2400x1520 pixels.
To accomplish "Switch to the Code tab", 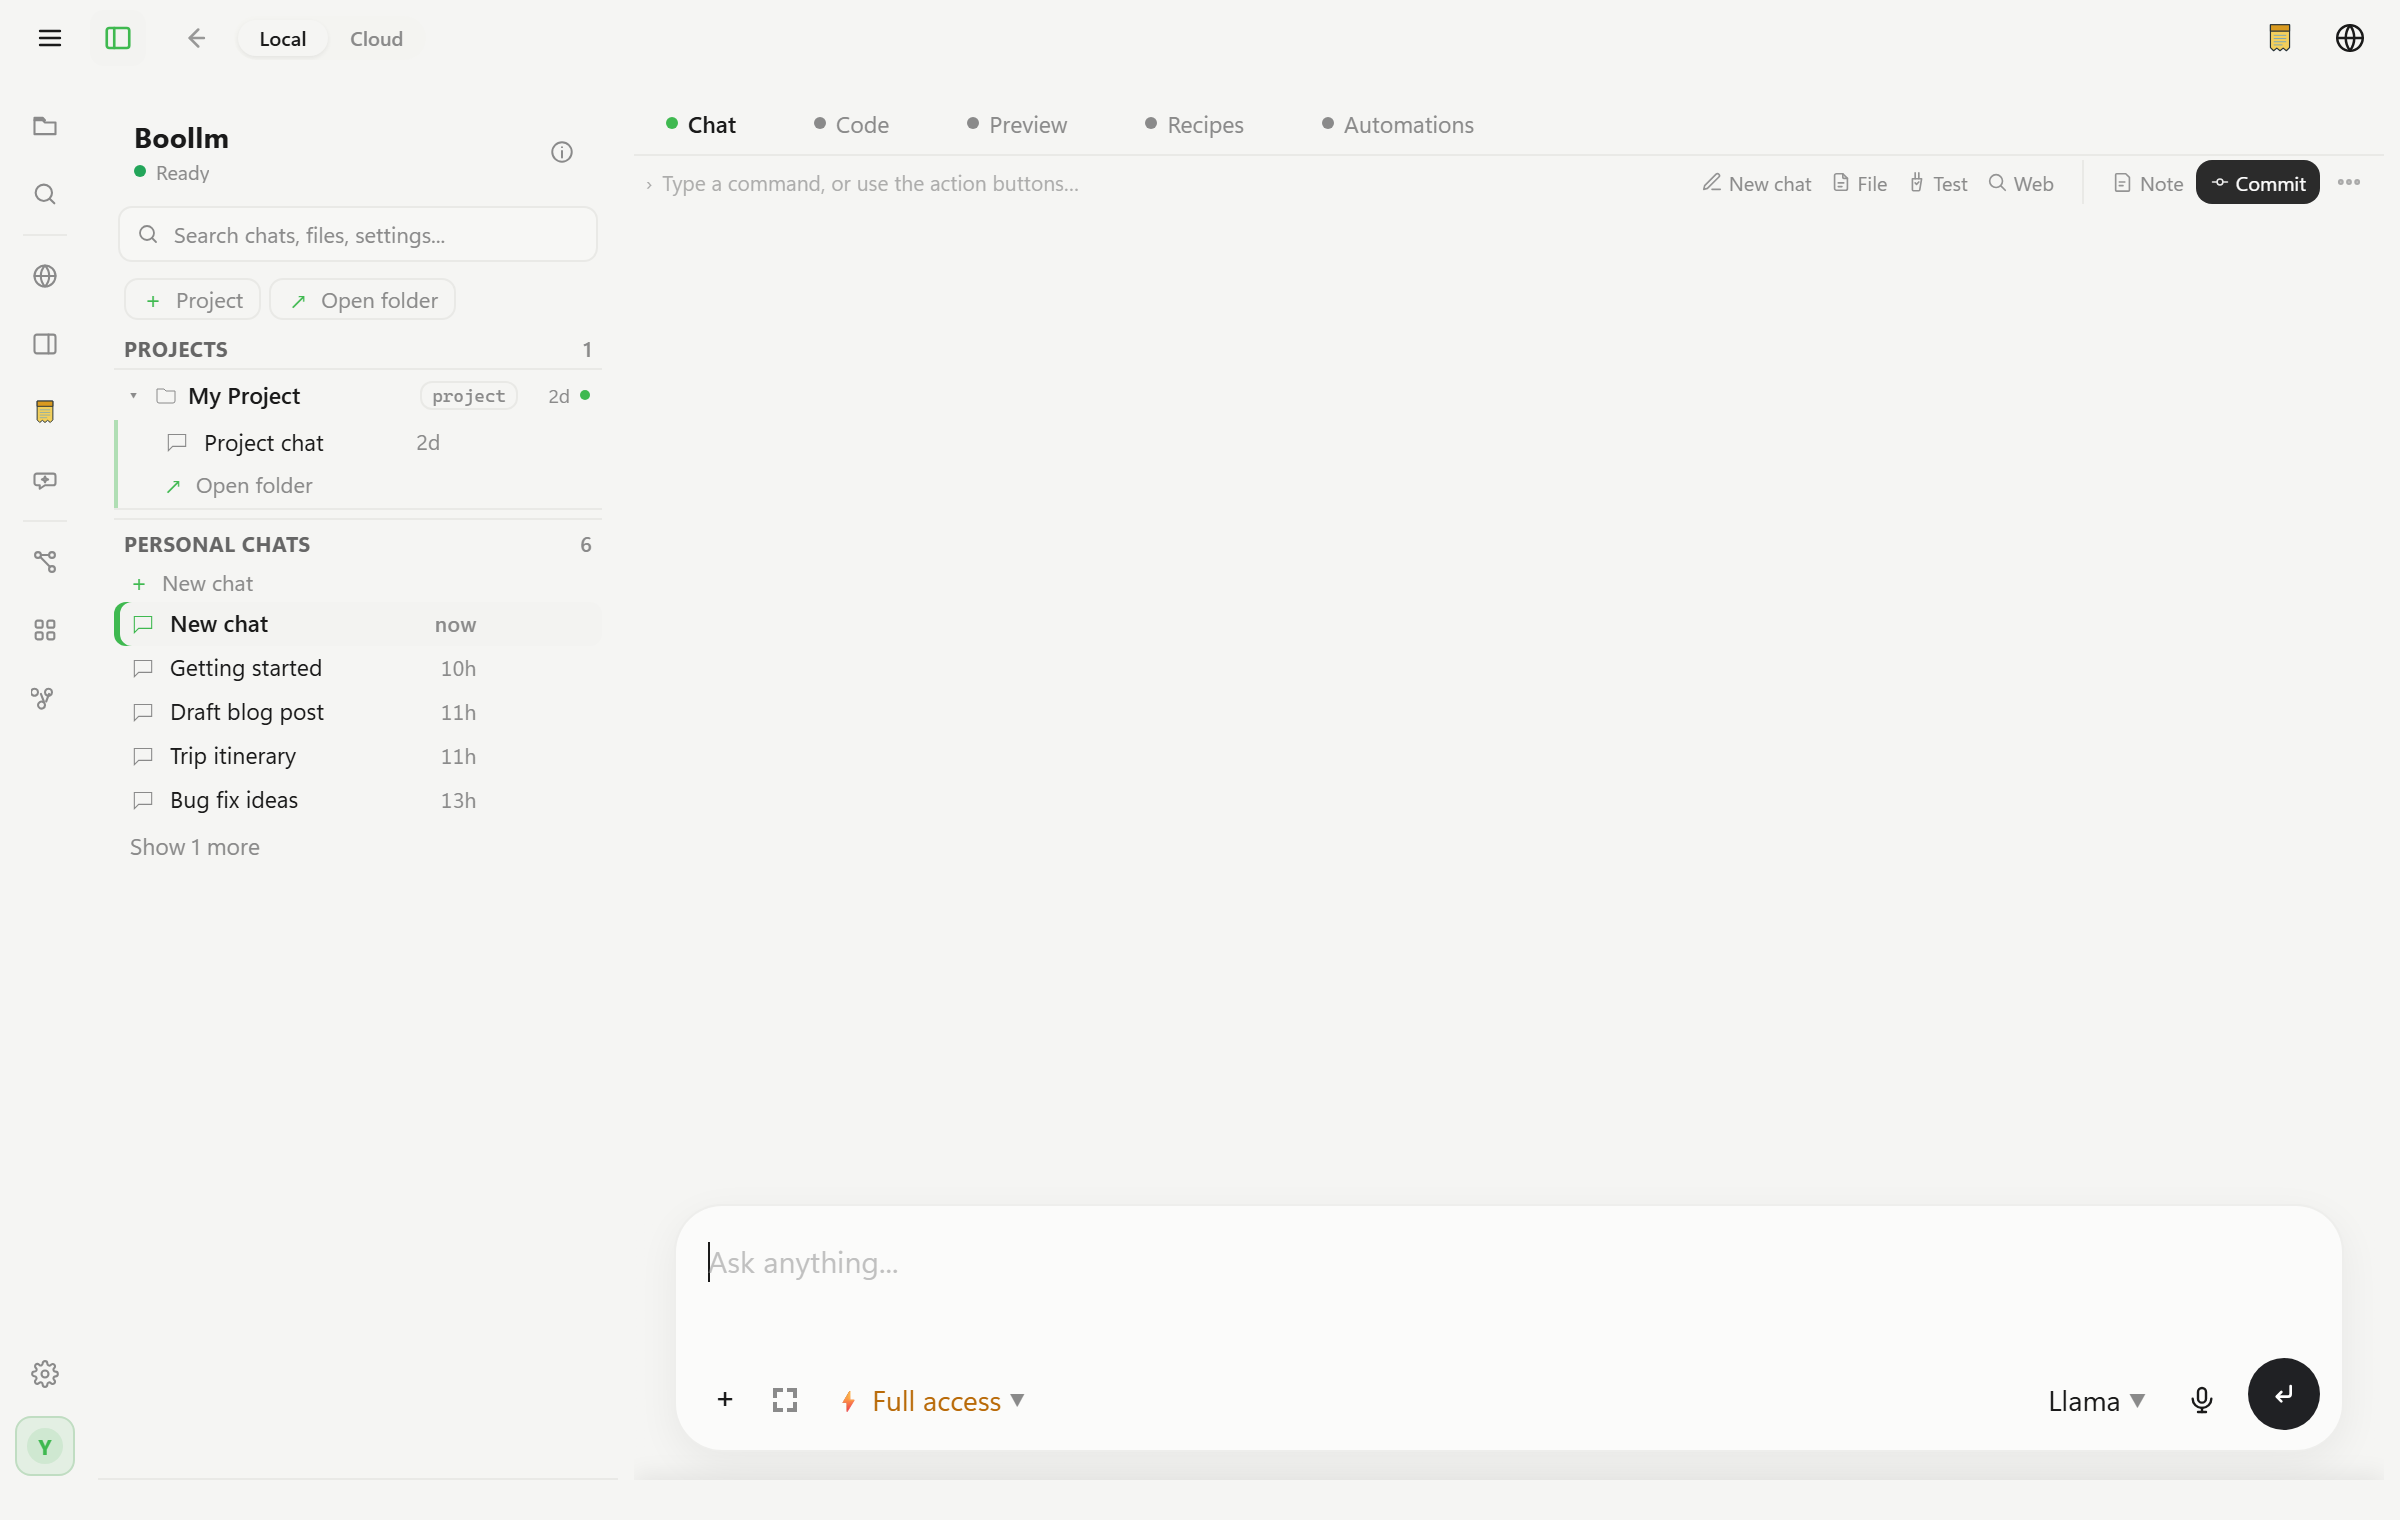I will [x=851, y=125].
